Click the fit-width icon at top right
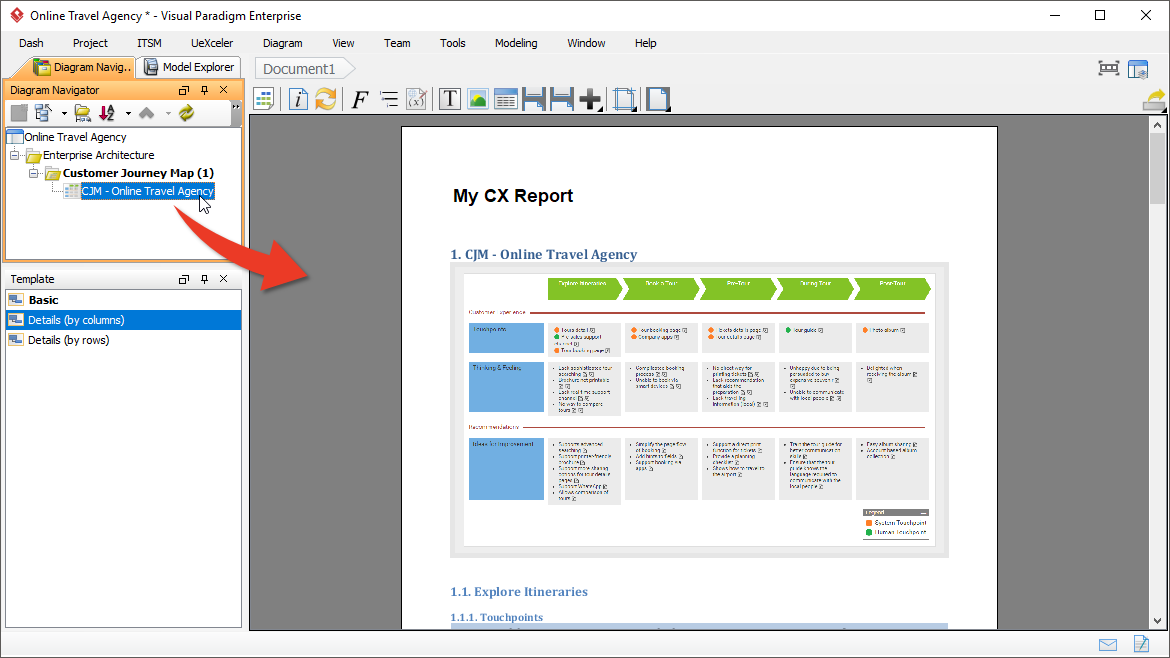Screen dimensions: 1170x658 [x=1109, y=69]
